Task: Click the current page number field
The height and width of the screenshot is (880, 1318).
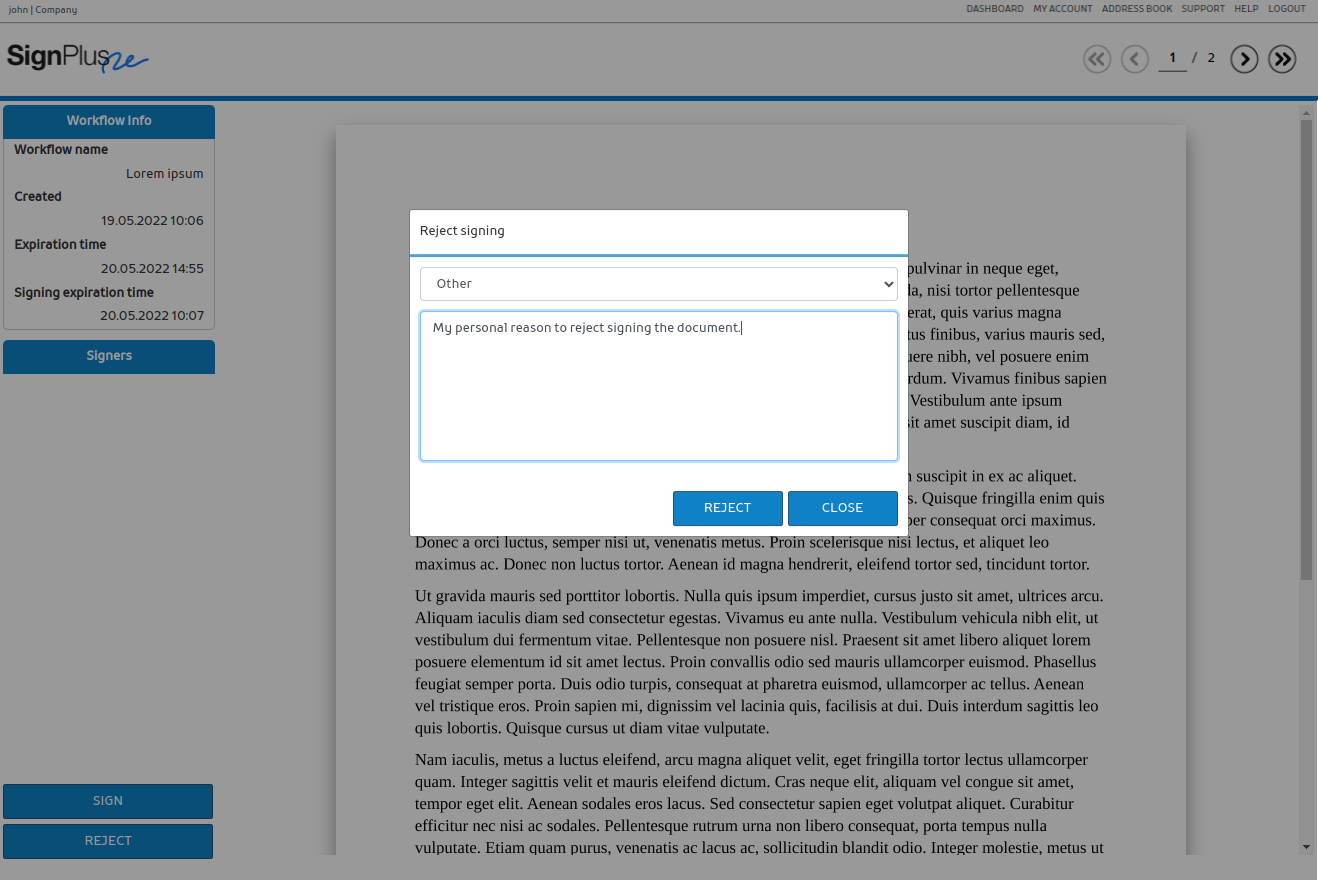Action: click(1172, 58)
